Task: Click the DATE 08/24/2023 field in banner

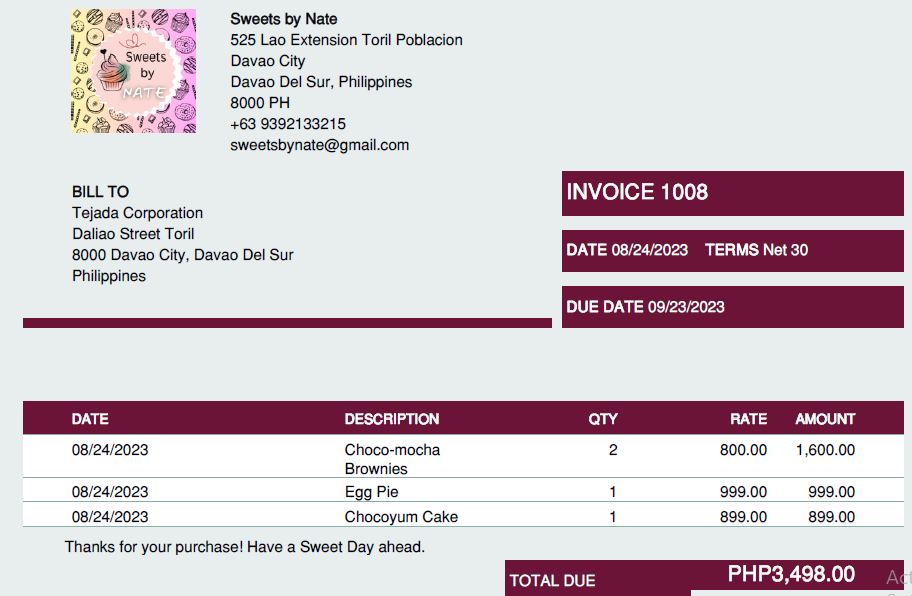Action: coord(627,250)
